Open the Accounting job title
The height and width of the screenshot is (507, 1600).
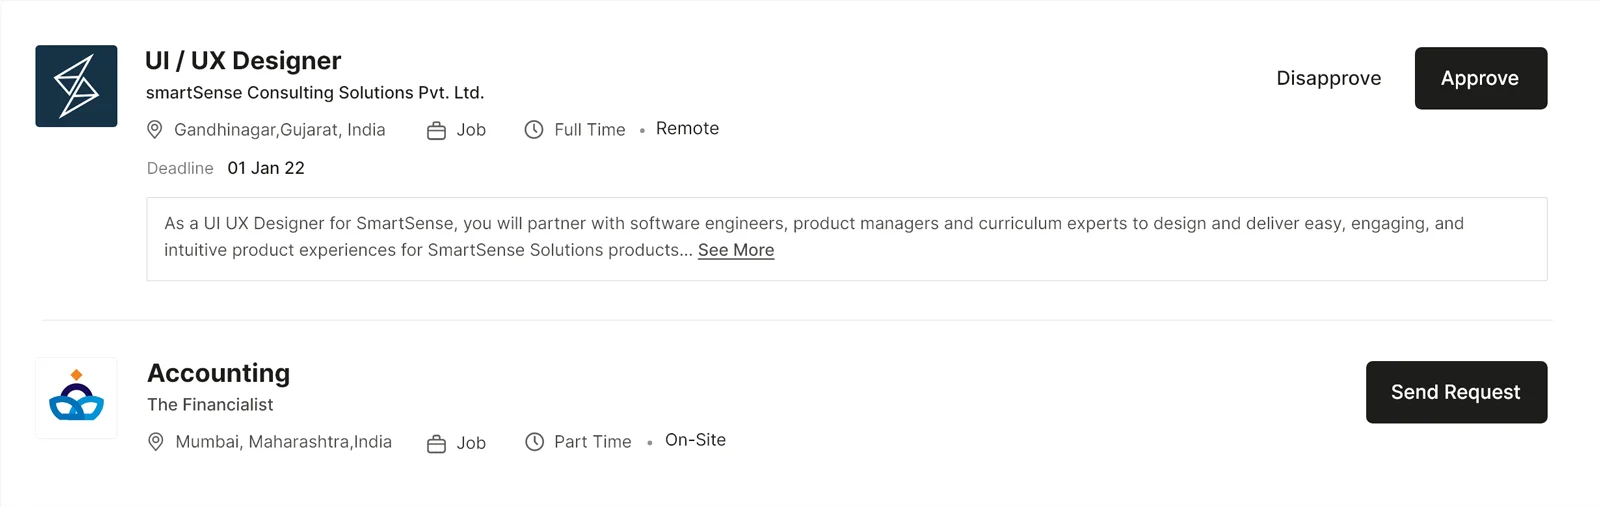pos(218,373)
